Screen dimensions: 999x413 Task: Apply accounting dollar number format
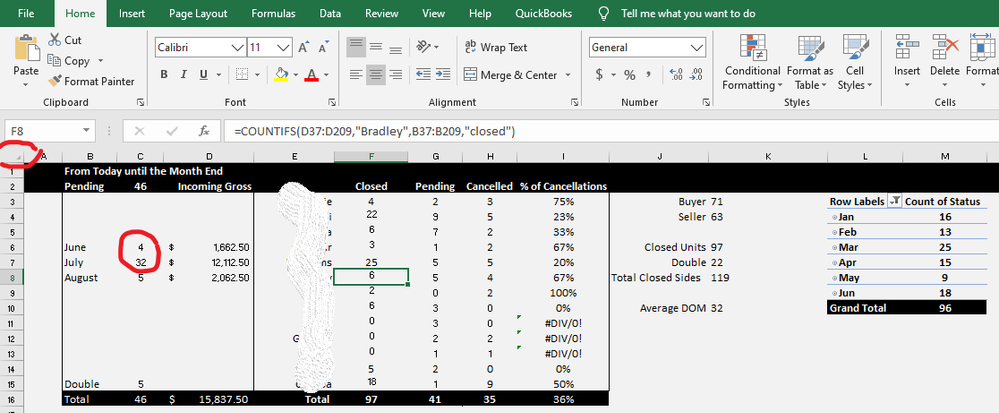pos(599,75)
